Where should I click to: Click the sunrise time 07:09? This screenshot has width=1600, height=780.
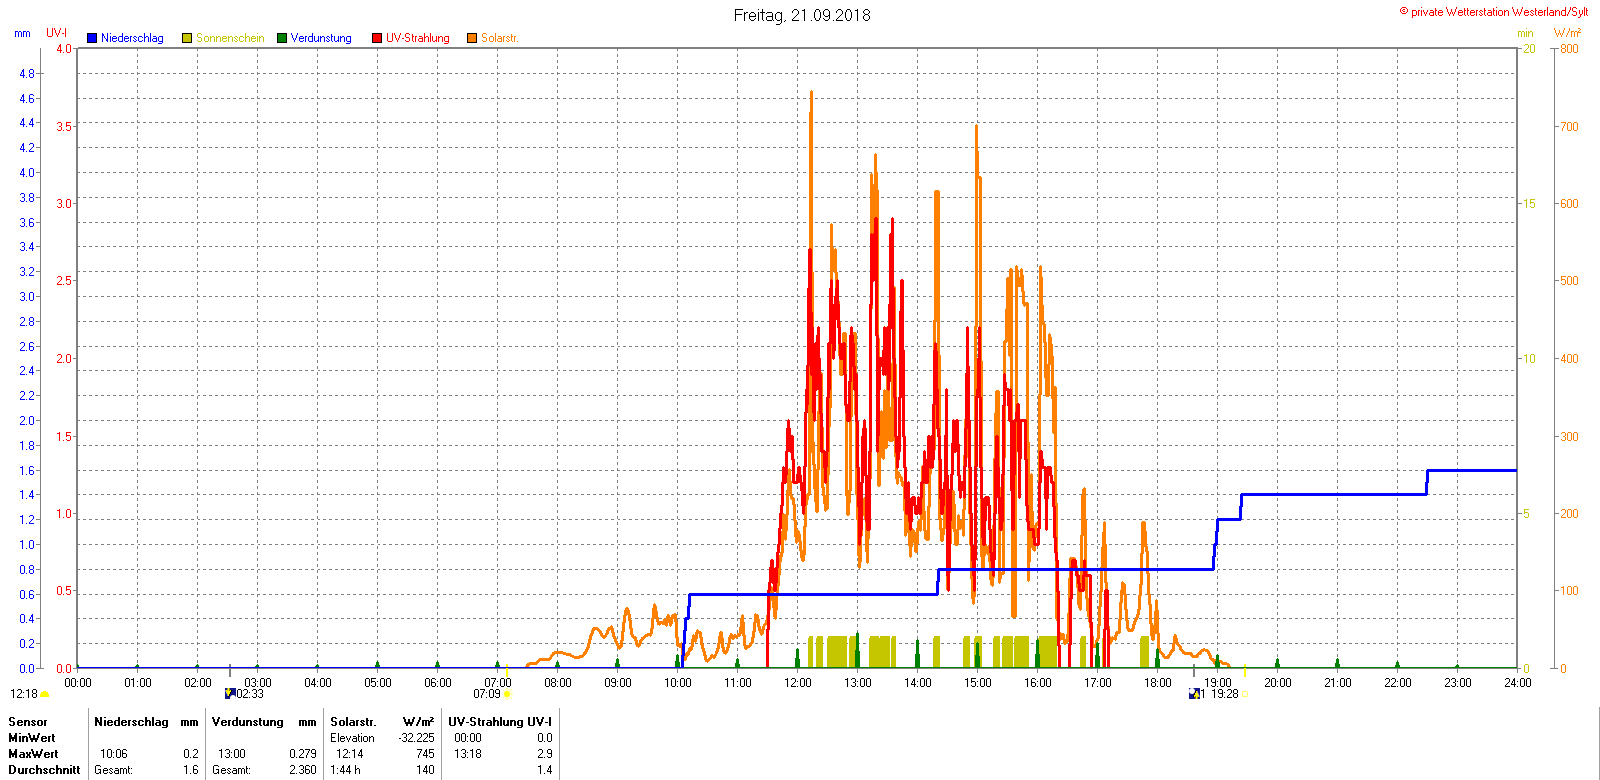tap(487, 694)
